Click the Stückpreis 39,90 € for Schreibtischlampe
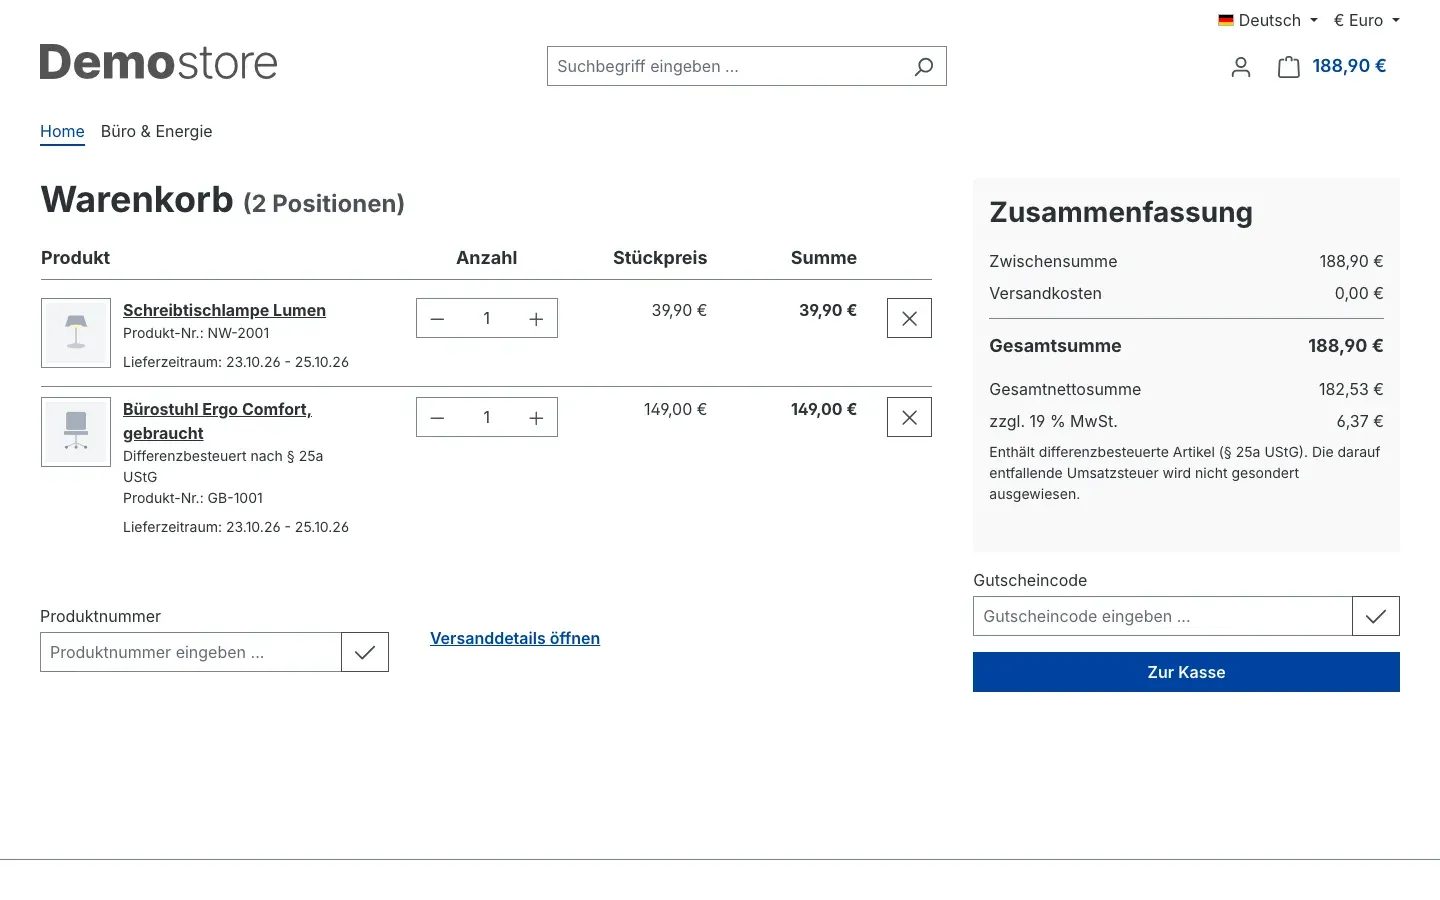 [679, 310]
